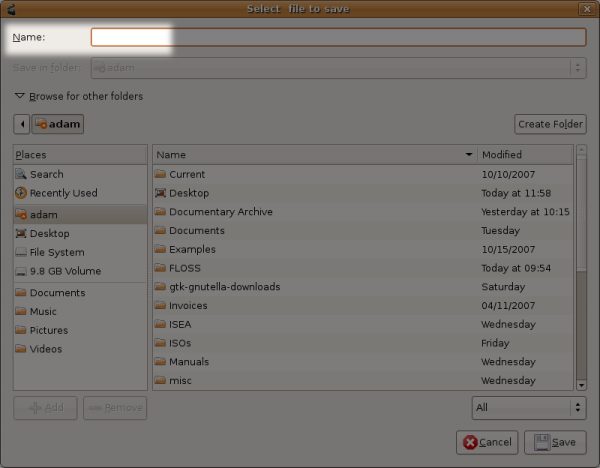Open the Pictures bookmark folder

coord(48,330)
